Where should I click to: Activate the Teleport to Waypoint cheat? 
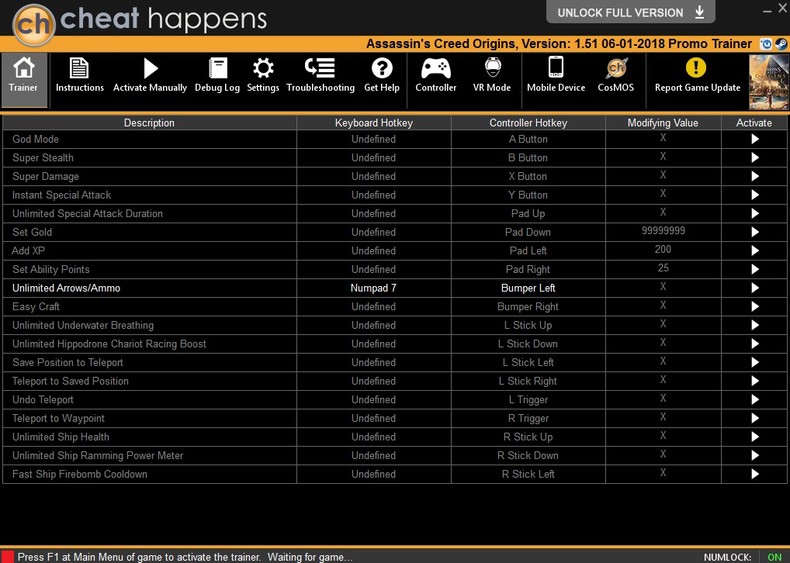(x=754, y=418)
